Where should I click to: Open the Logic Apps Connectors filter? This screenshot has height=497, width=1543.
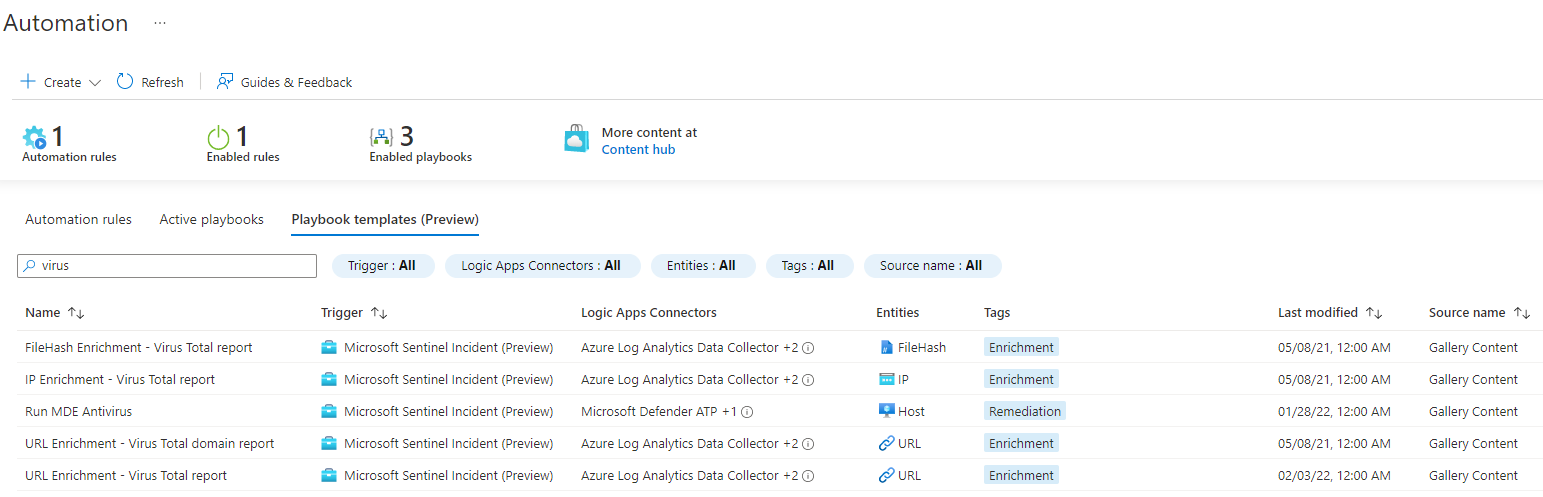click(x=540, y=266)
